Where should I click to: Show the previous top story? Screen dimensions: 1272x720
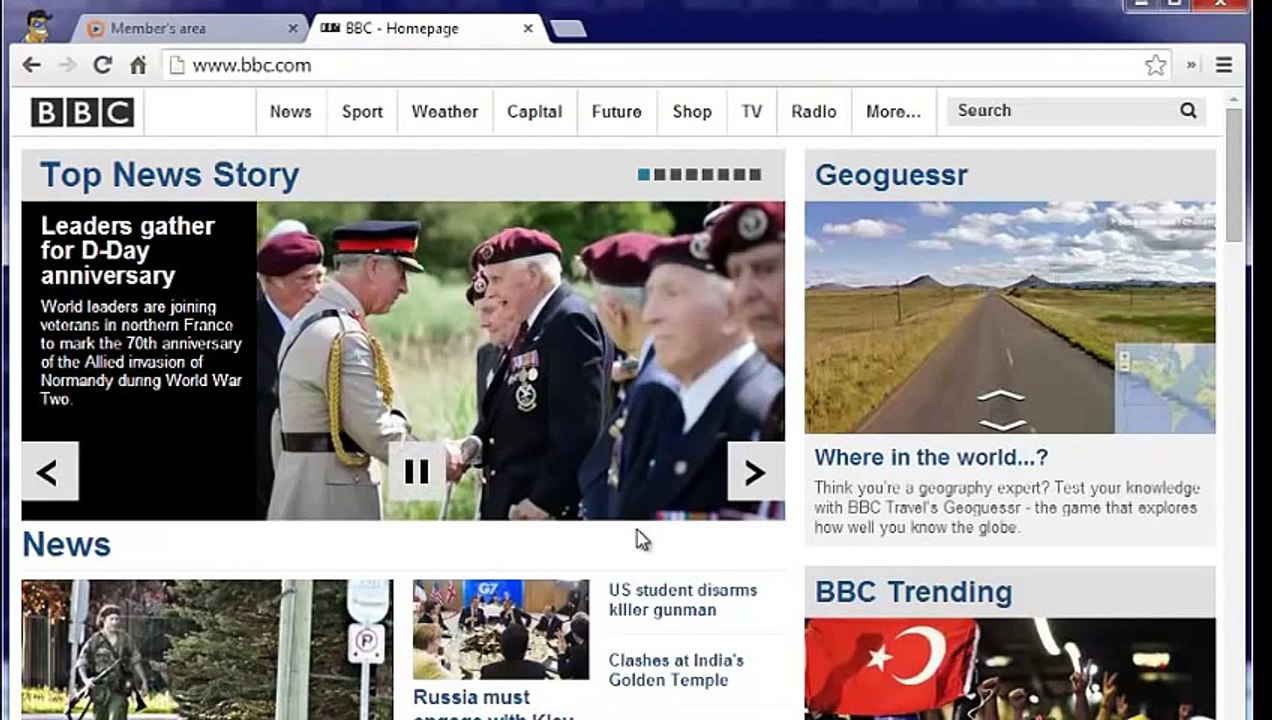tap(49, 472)
